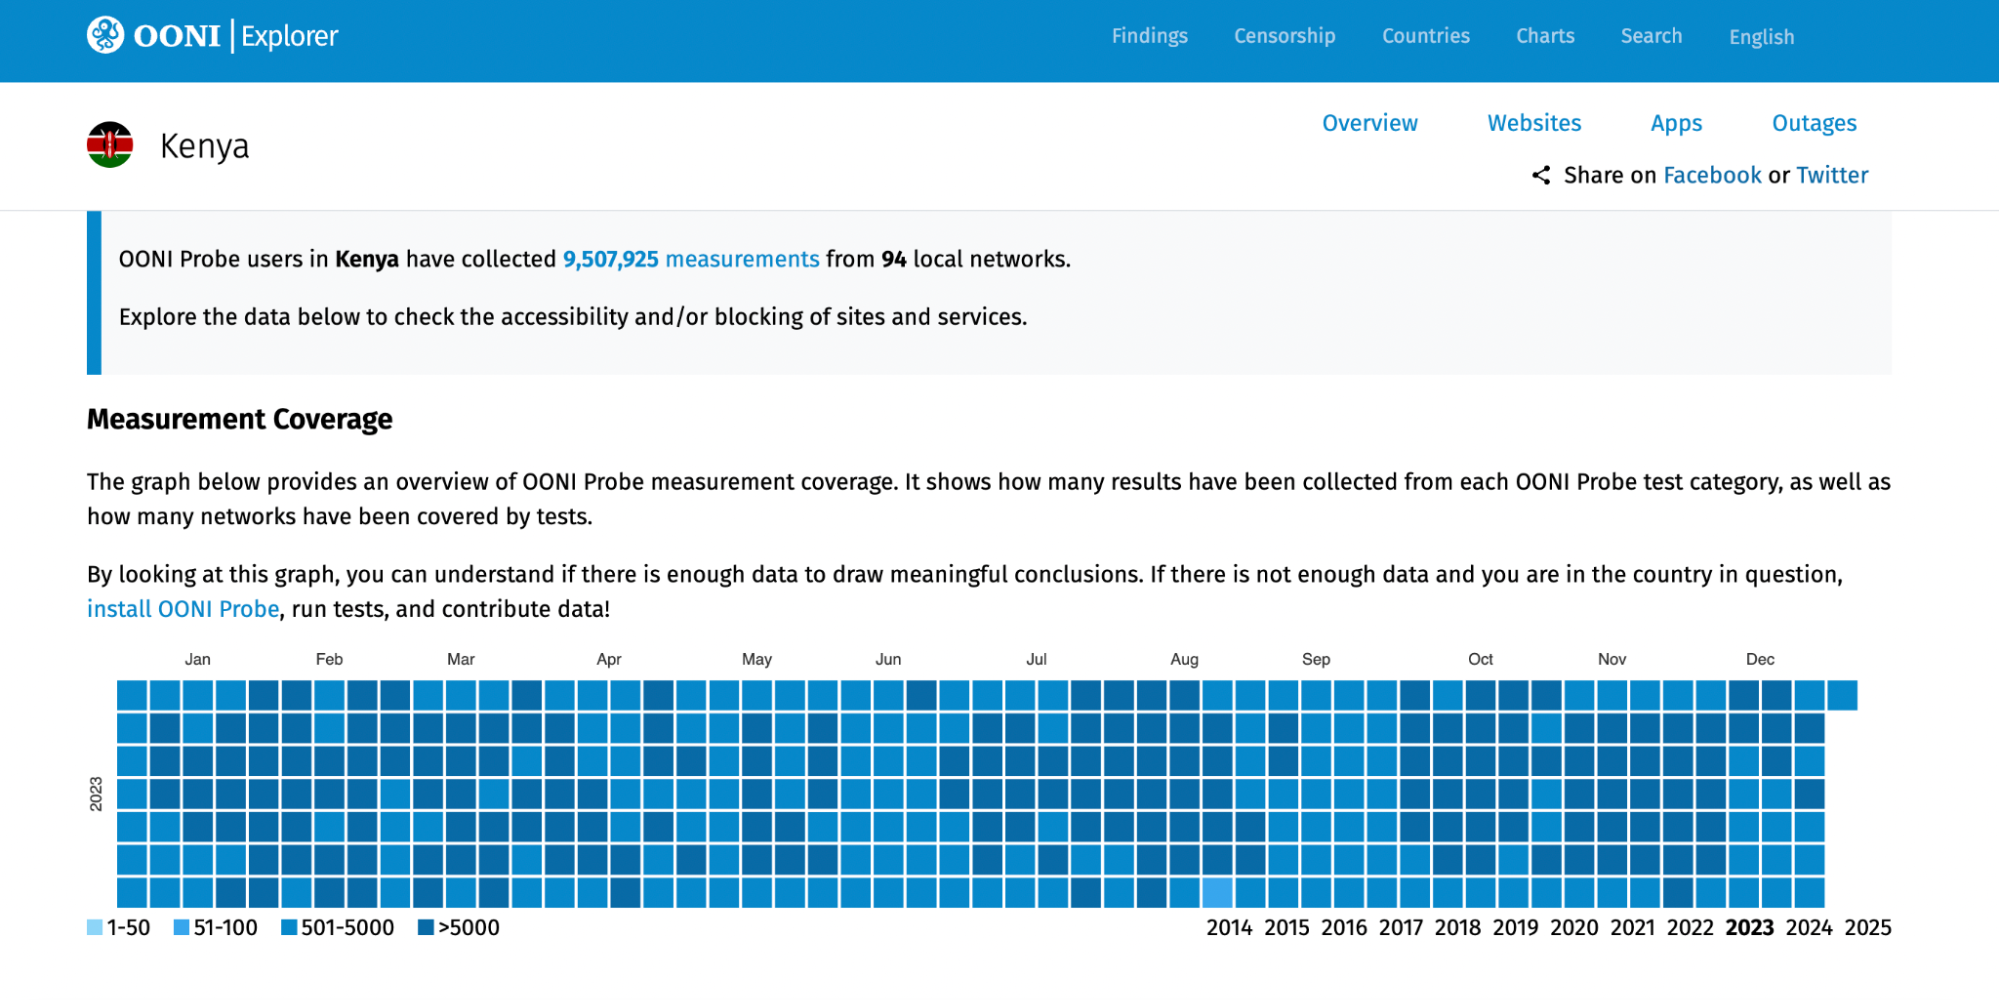Jump to the Apps section tab
The height and width of the screenshot is (1001, 1999).
pos(1676,123)
